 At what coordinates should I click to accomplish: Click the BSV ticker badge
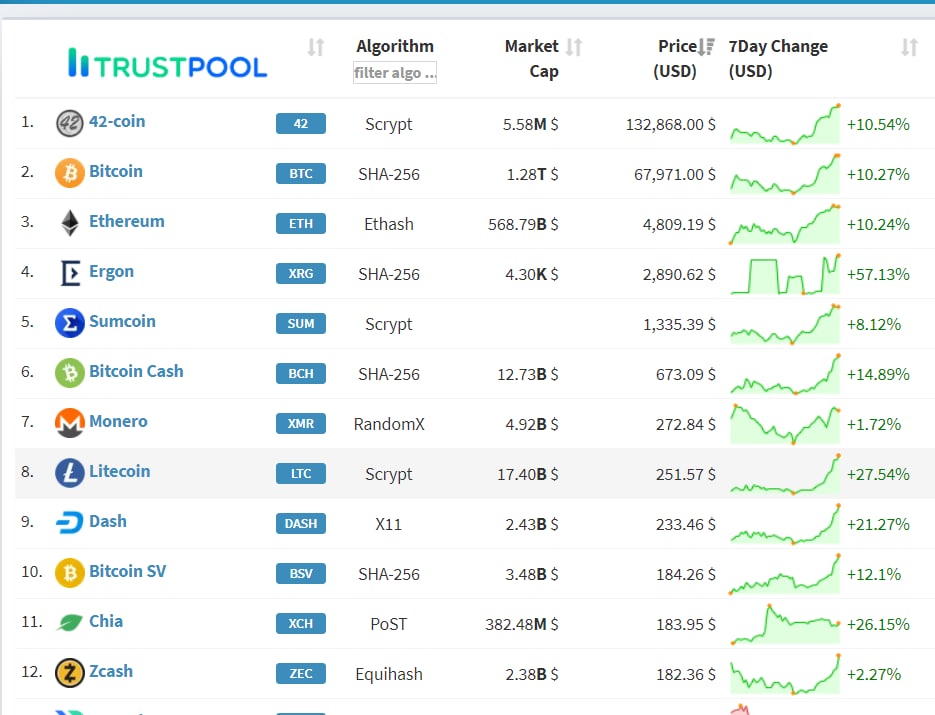[301, 574]
